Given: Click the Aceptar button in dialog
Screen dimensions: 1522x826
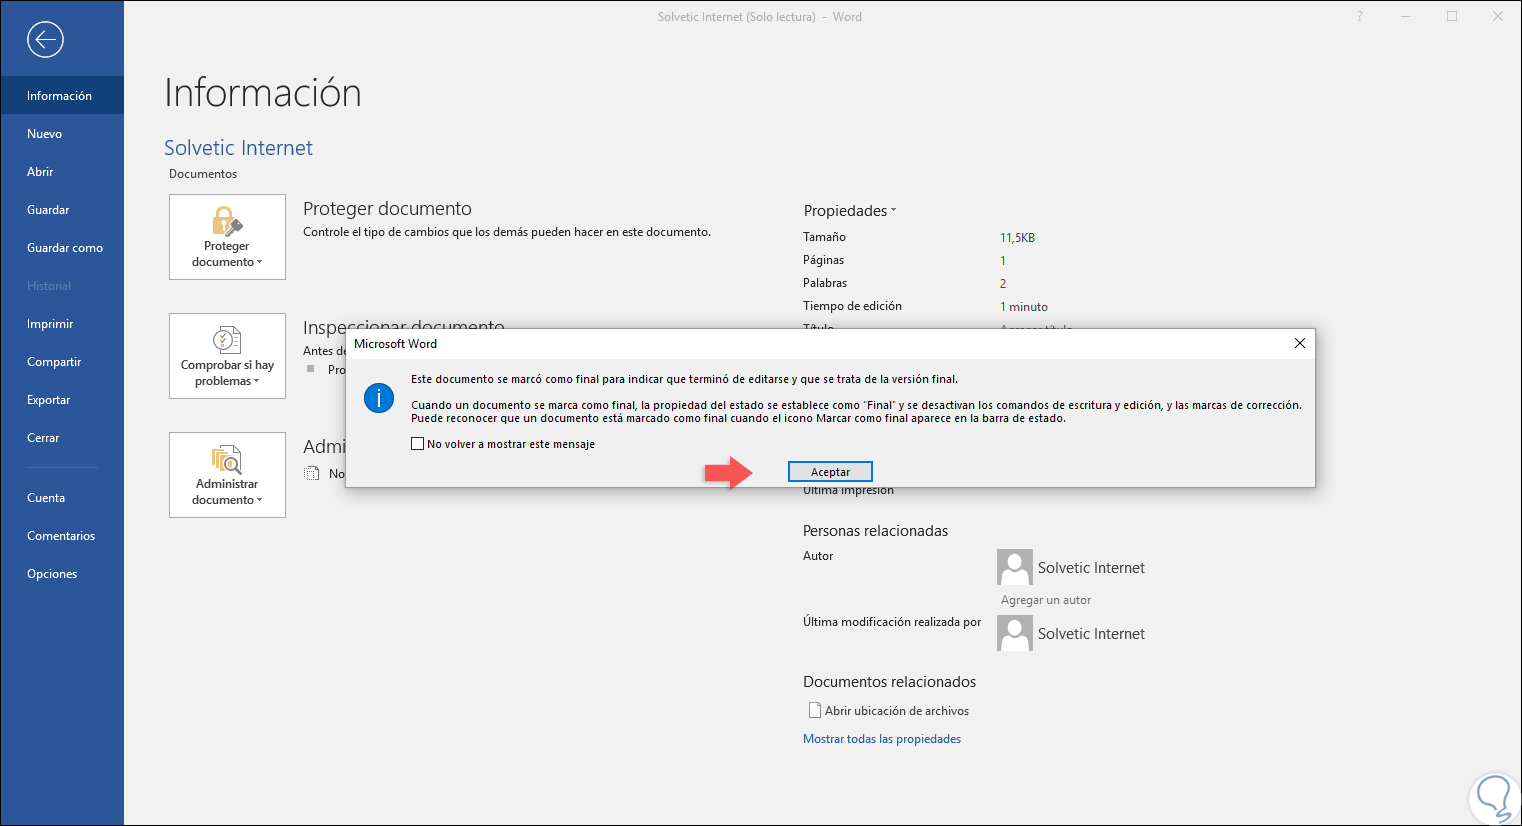Looking at the screenshot, I should click(830, 472).
